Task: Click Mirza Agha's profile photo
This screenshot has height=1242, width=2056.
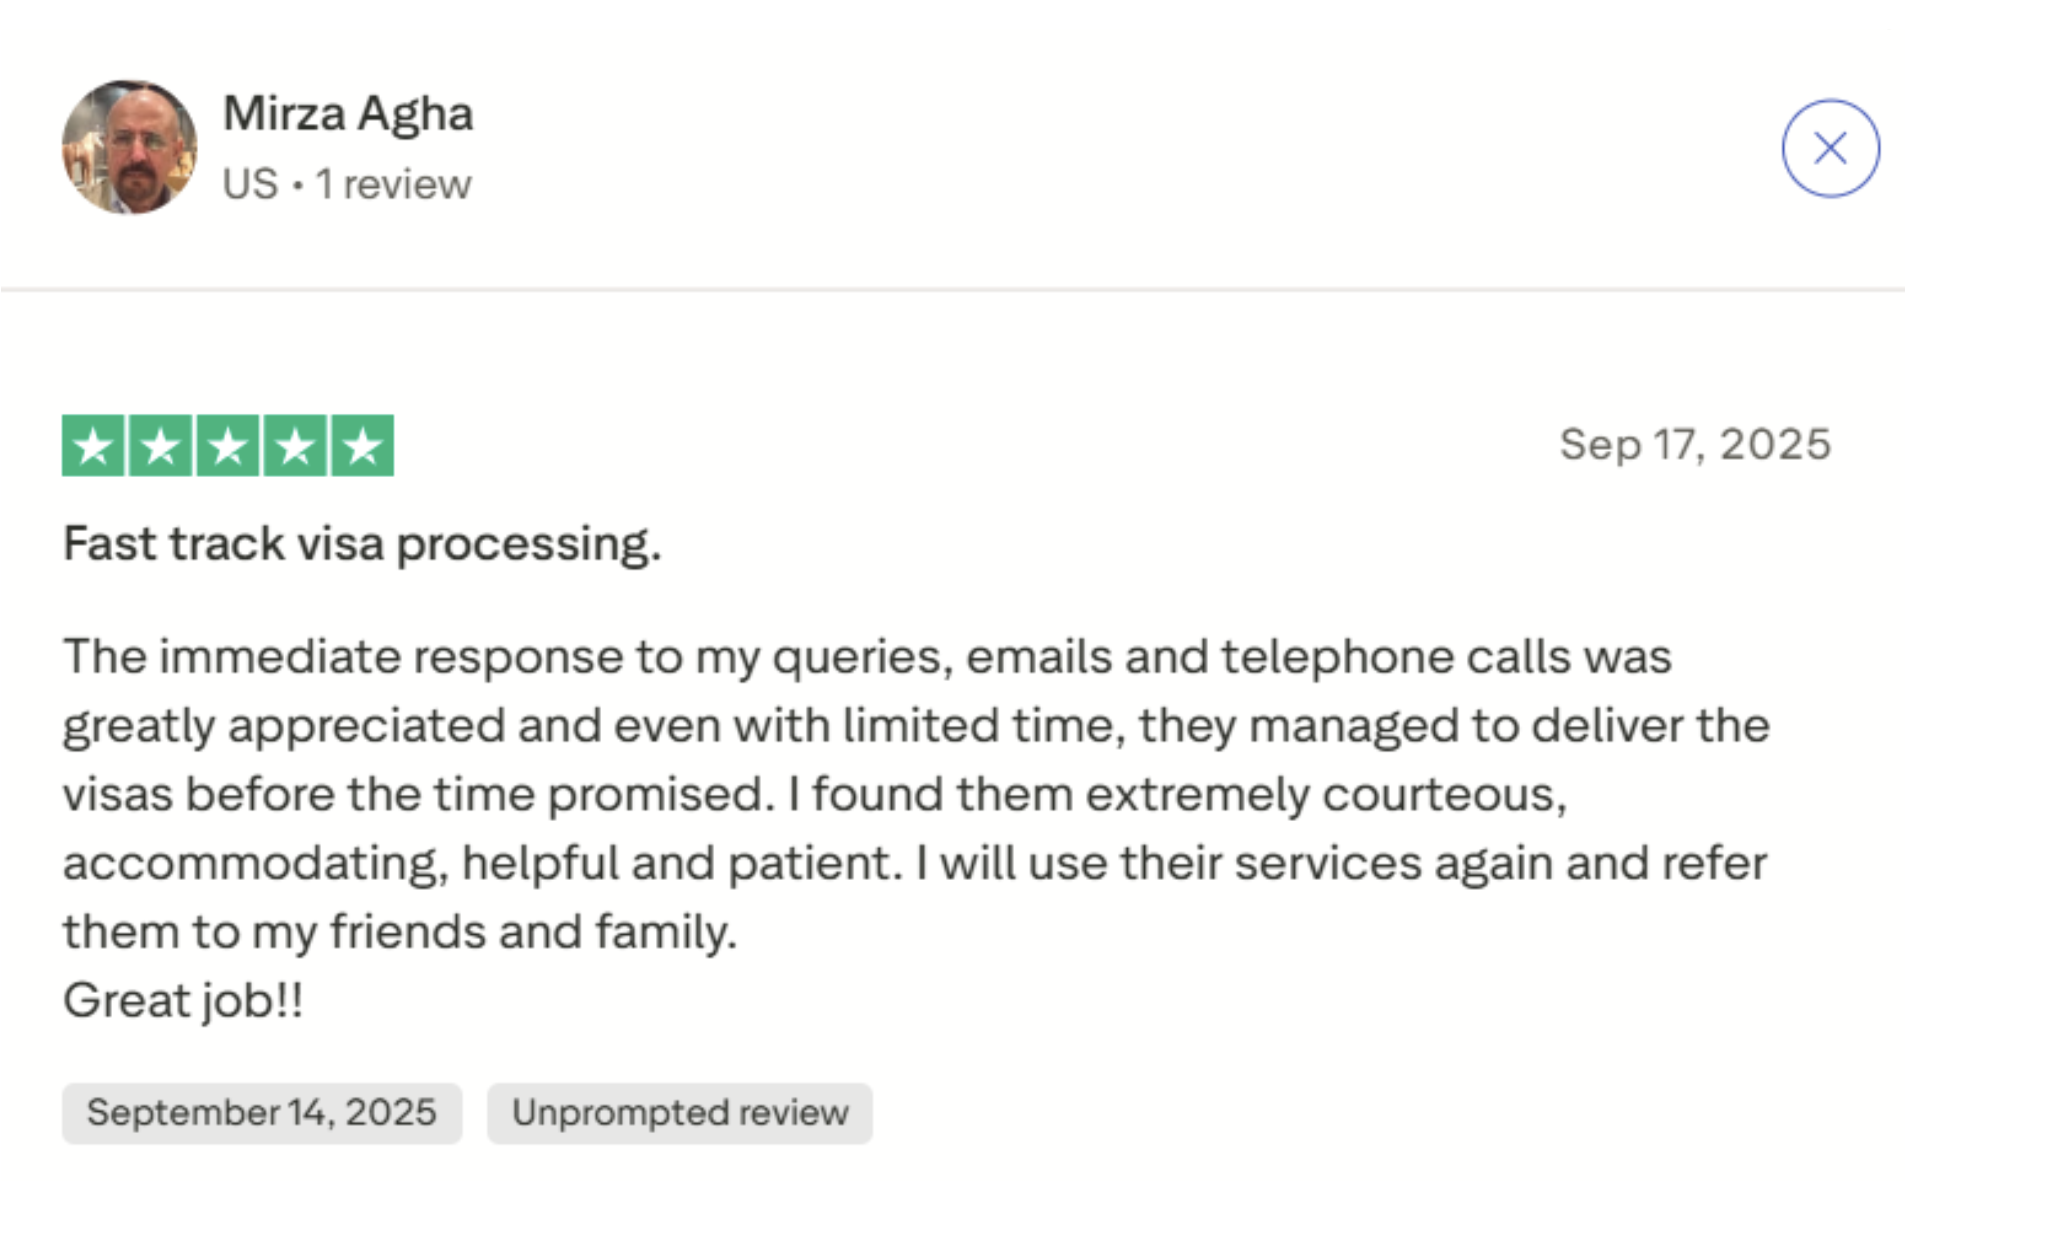Action: tap(129, 147)
